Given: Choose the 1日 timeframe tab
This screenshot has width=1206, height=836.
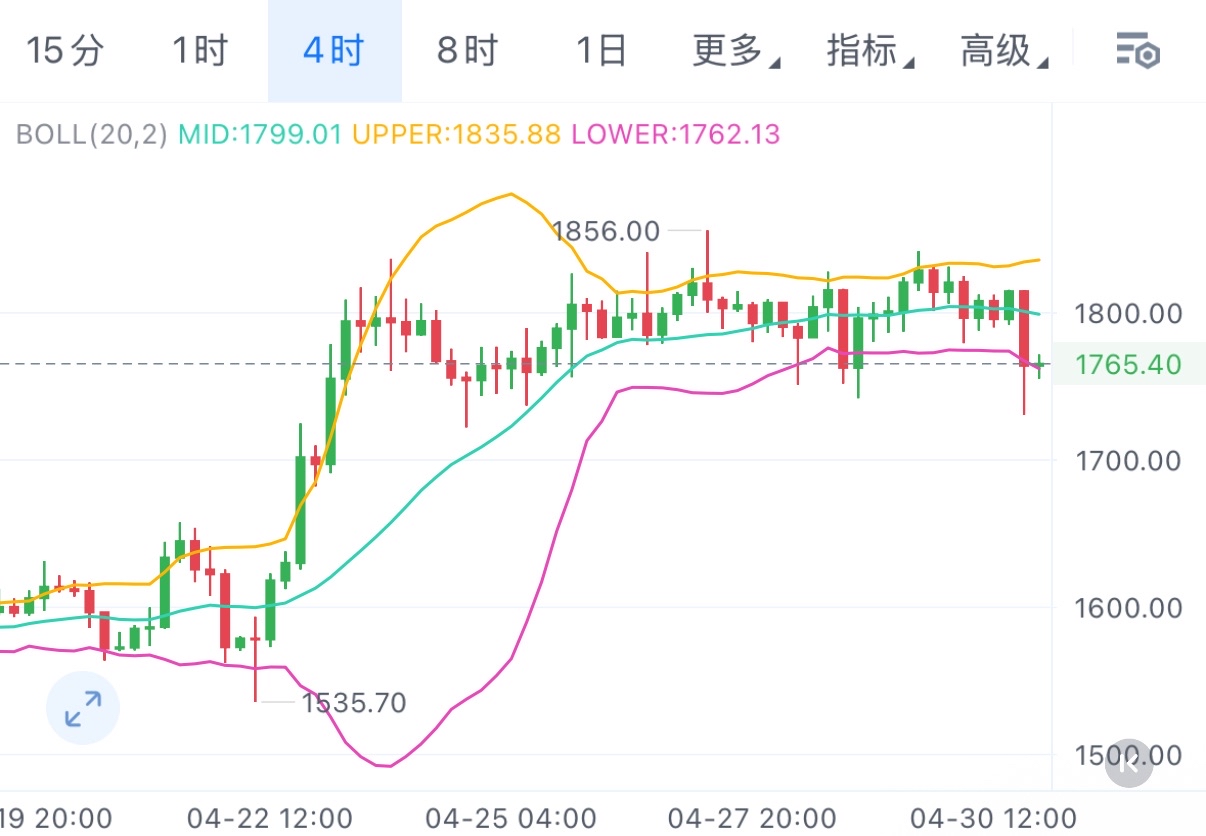Looking at the screenshot, I should 601,50.
